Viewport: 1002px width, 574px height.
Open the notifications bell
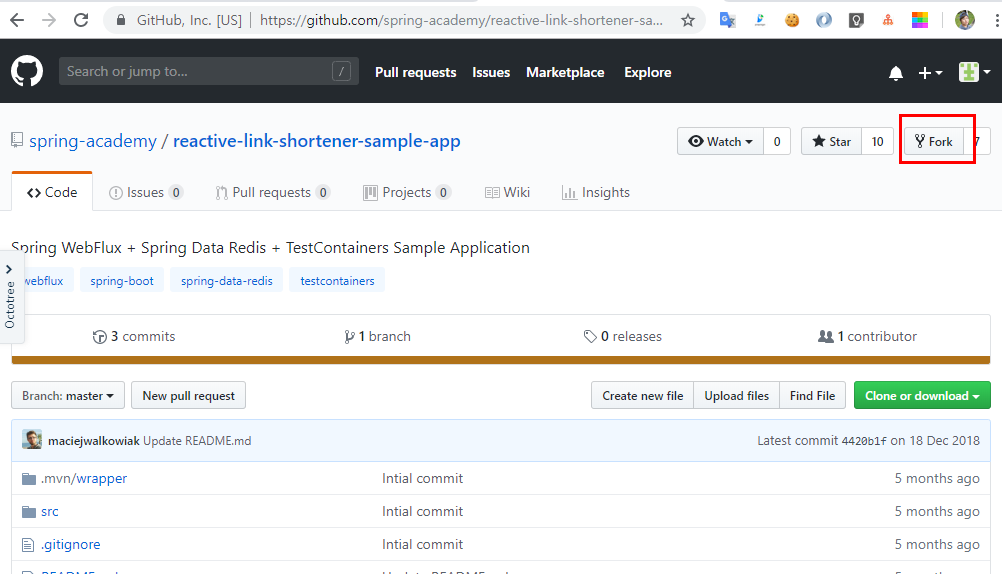point(896,73)
